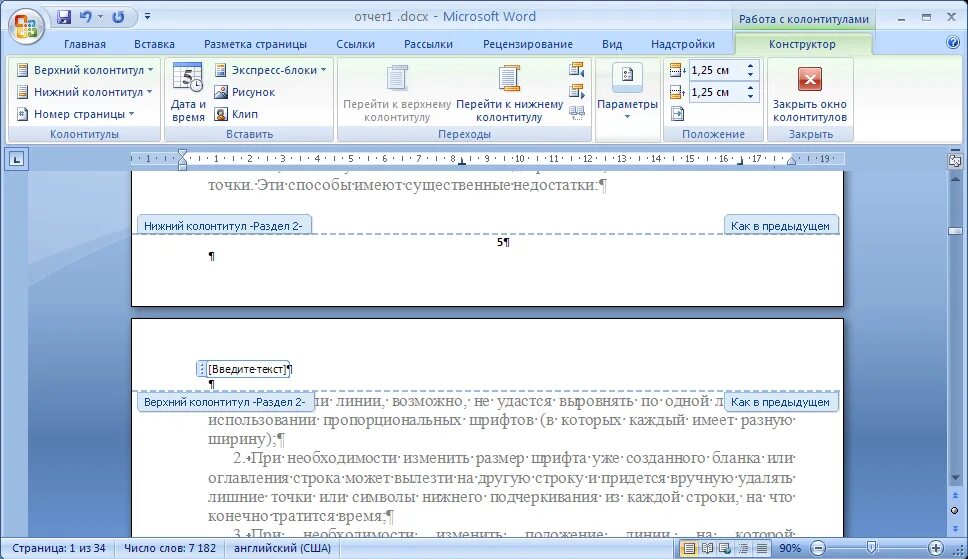Undo the last action
The width and height of the screenshot is (968, 559).
click(x=85, y=17)
